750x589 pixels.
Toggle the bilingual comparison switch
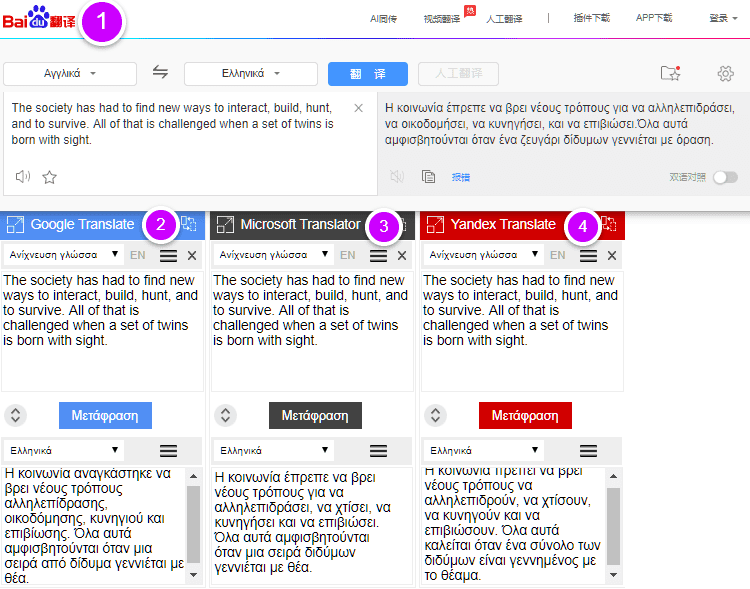725,177
